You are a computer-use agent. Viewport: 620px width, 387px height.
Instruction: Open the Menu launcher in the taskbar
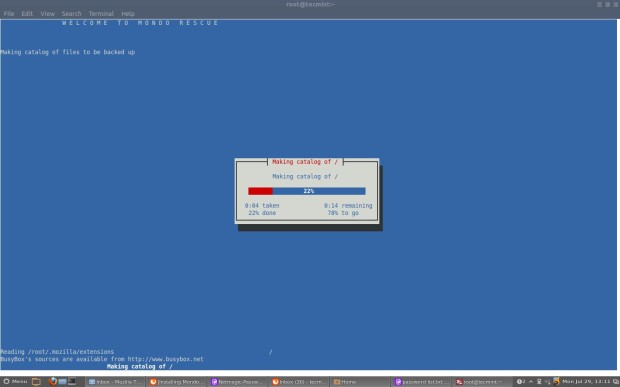click(15, 381)
